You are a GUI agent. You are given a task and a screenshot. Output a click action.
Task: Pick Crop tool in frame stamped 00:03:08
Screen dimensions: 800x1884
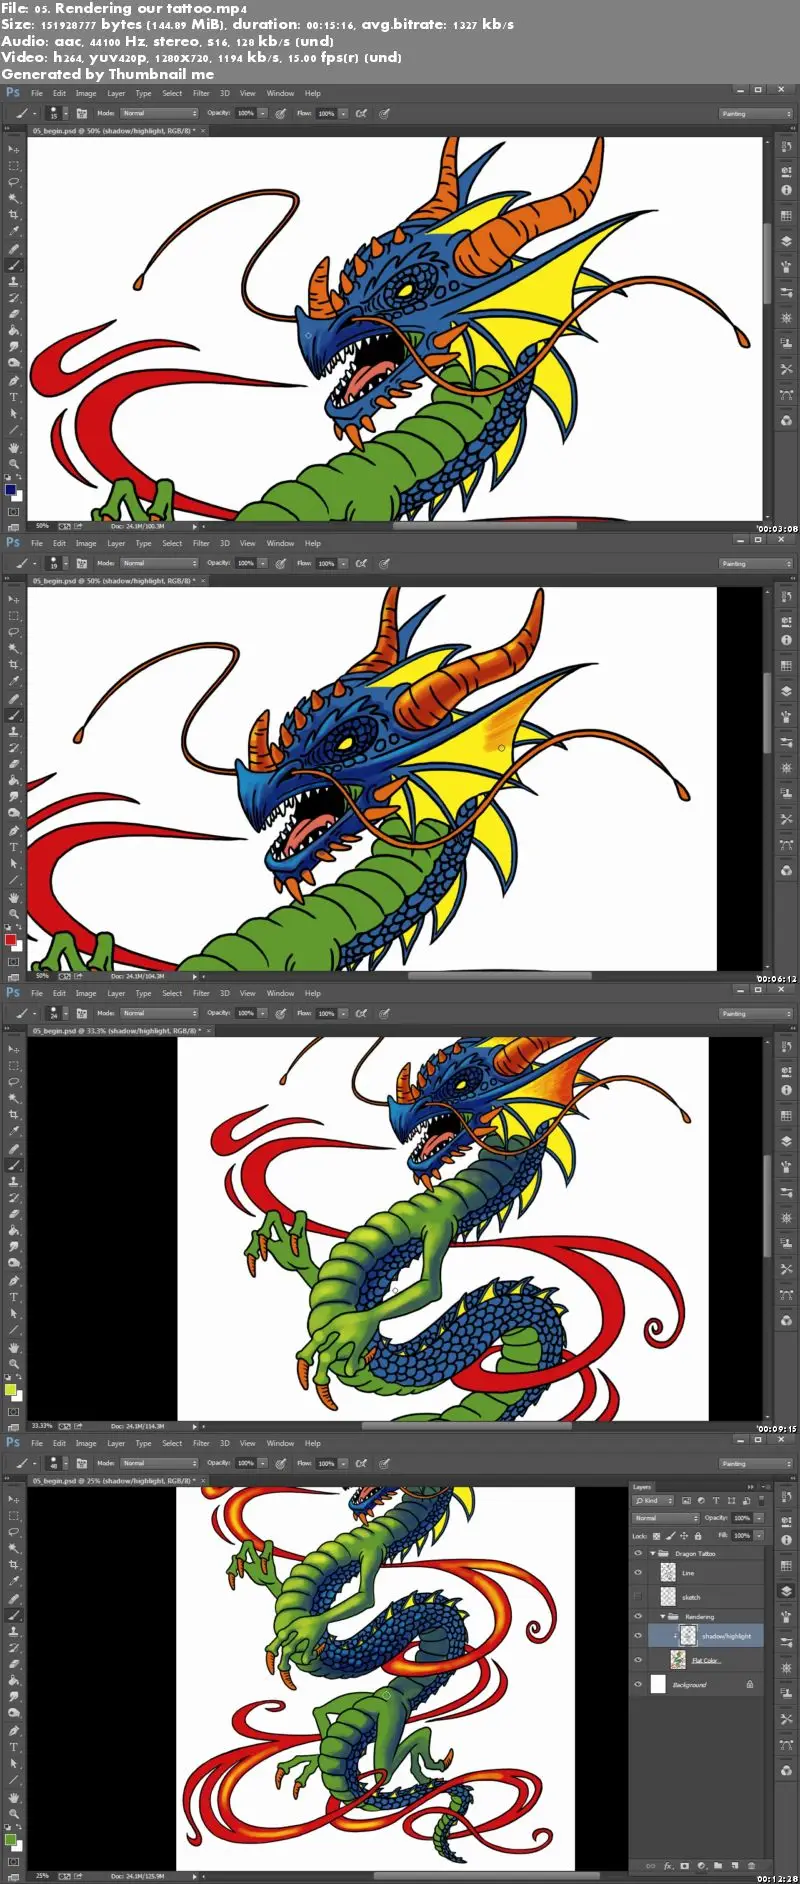(x=14, y=215)
